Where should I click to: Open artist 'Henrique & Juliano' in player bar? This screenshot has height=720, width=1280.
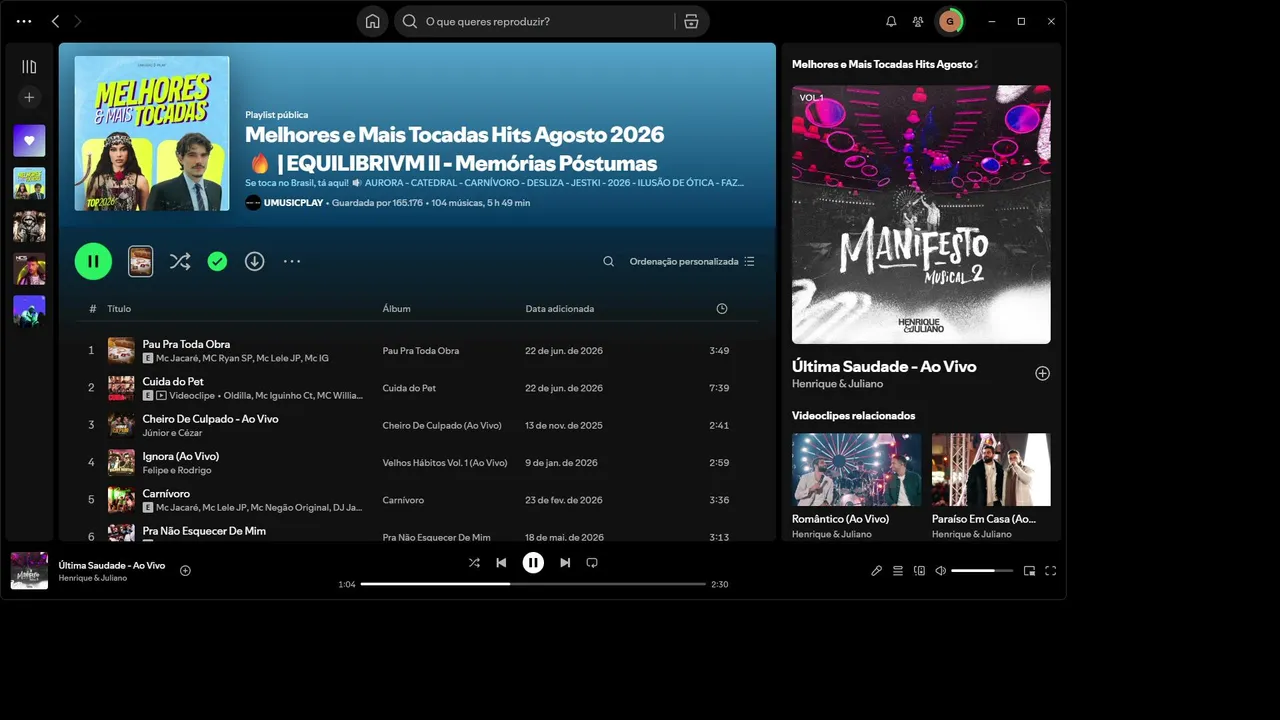pyautogui.click(x=93, y=578)
